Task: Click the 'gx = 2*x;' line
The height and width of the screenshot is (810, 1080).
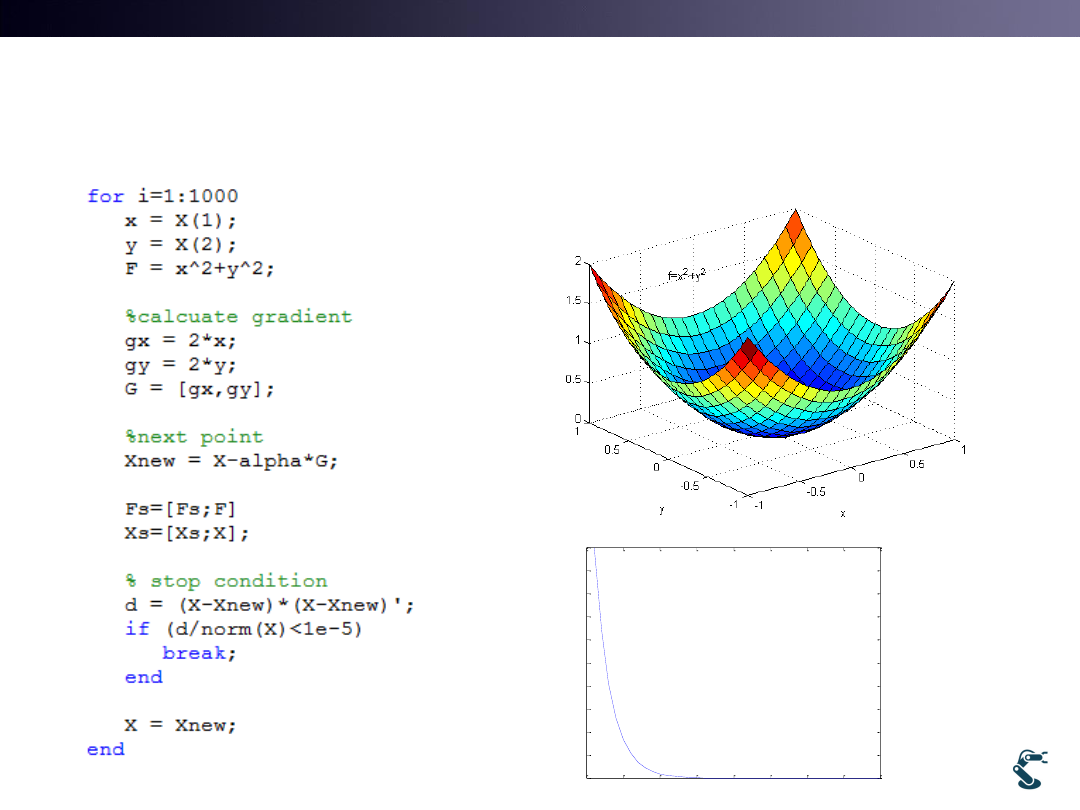Action: pyautogui.click(x=181, y=341)
